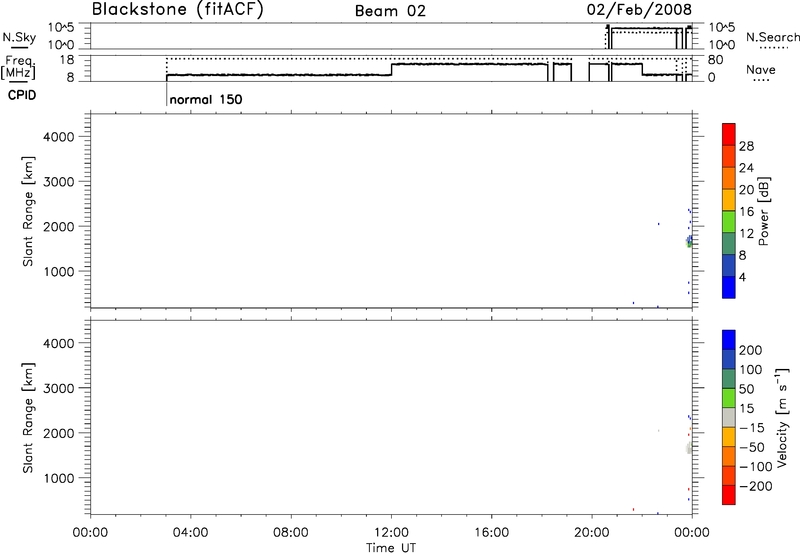
Task: Click the "16:00" time tick label
Action: pyautogui.click(x=491, y=533)
